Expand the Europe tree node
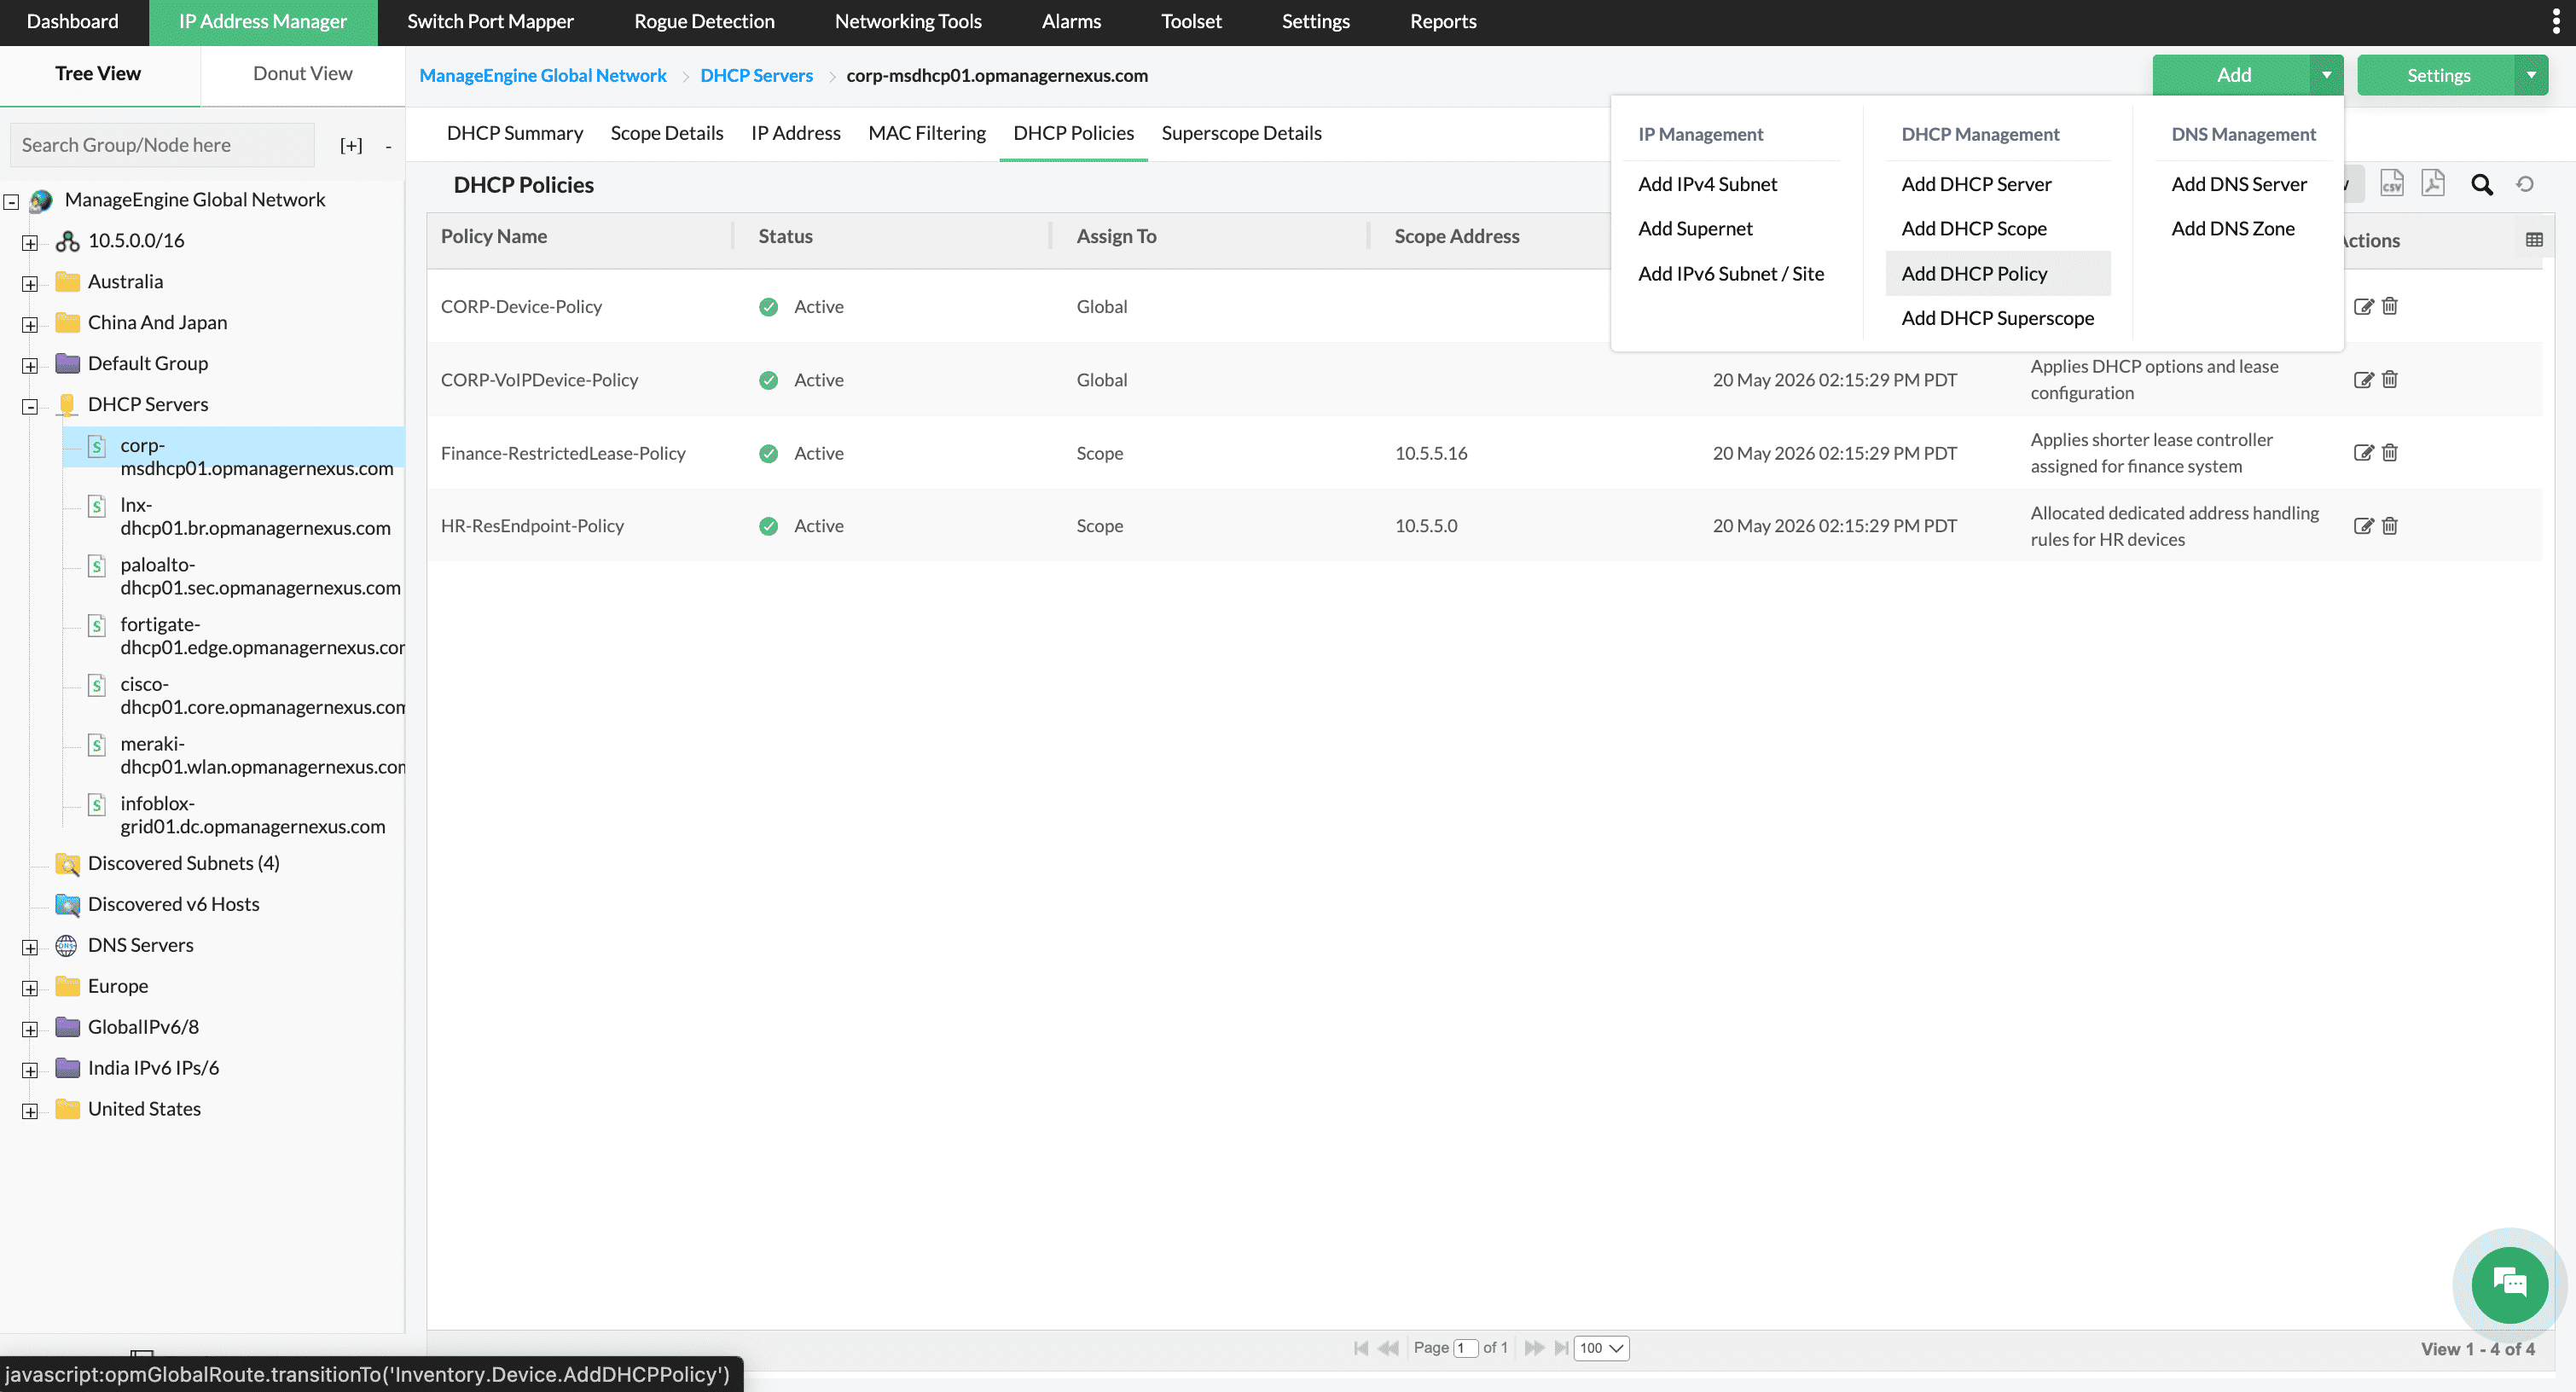The width and height of the screenshot is (2576, 1392). click(30, 988)
